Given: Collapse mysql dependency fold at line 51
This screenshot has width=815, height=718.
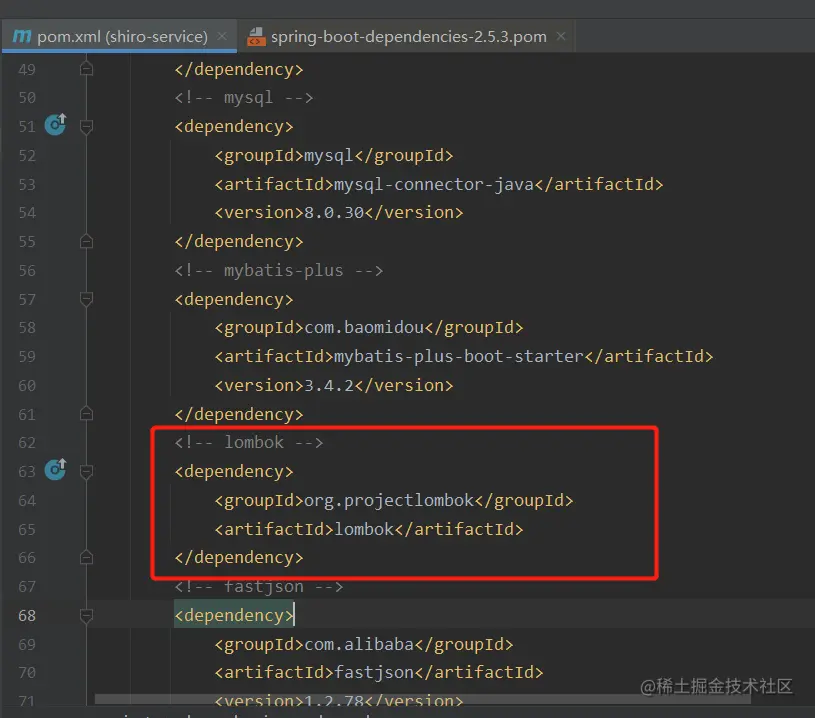Looking at the screenshot, I should (87, 126).
